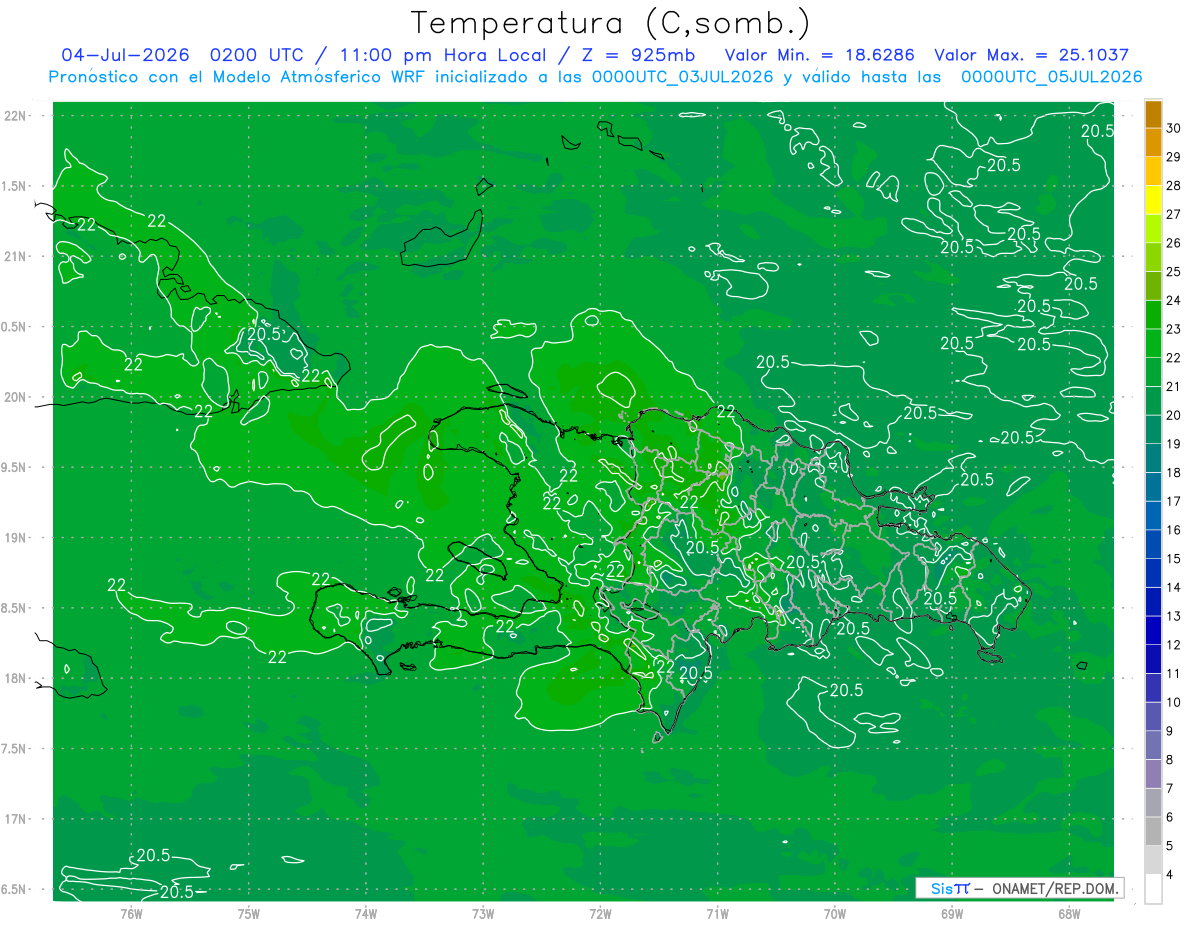Click the '19N' latitude axis label
The height and width of the screenshot is (927, 1200).
pos(15,537)
